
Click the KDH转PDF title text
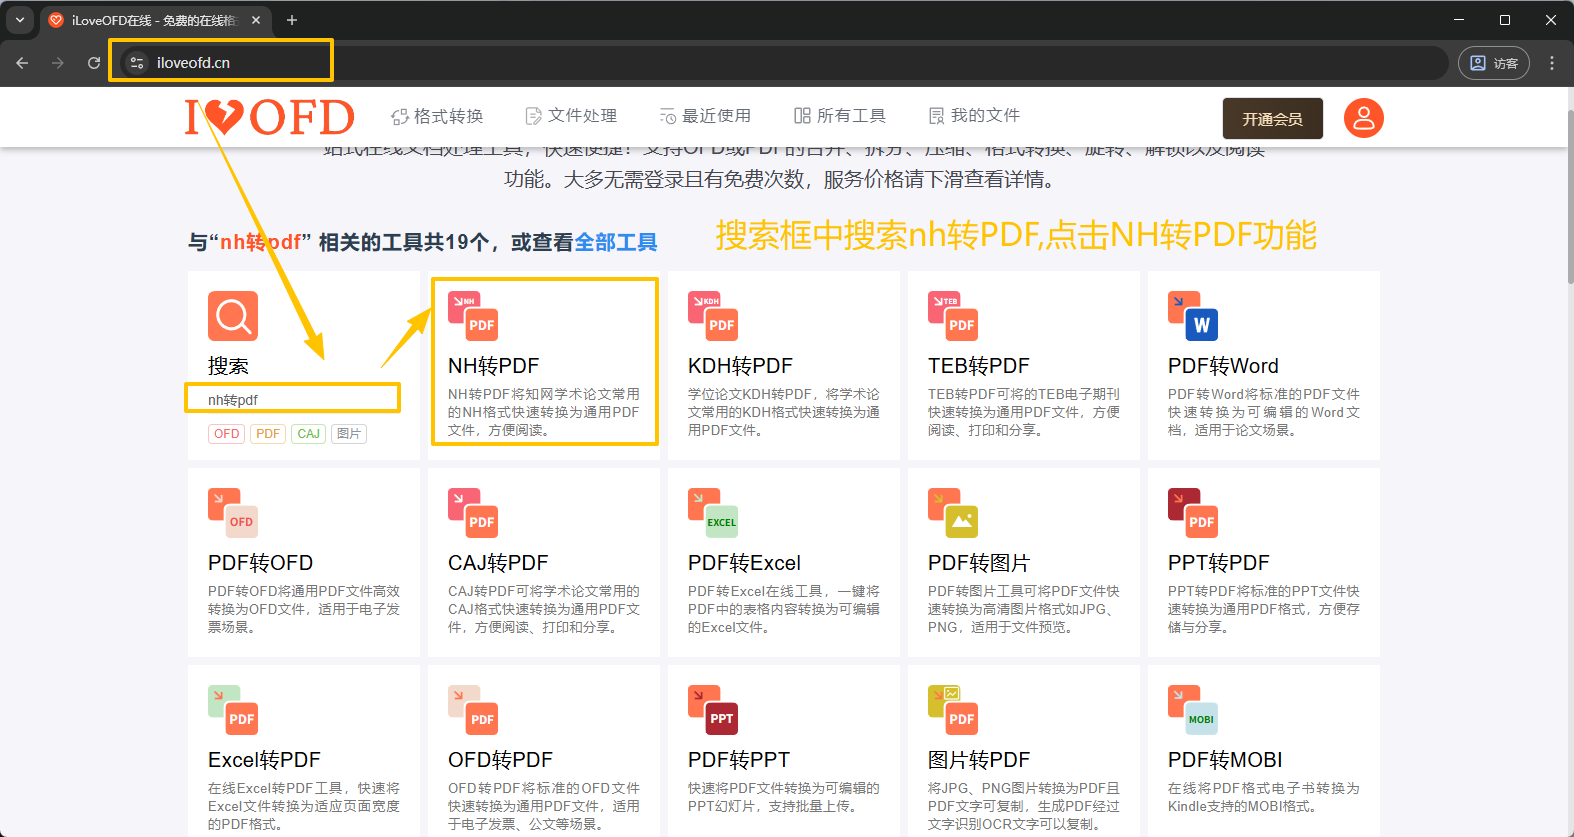(x=740, y=366)
